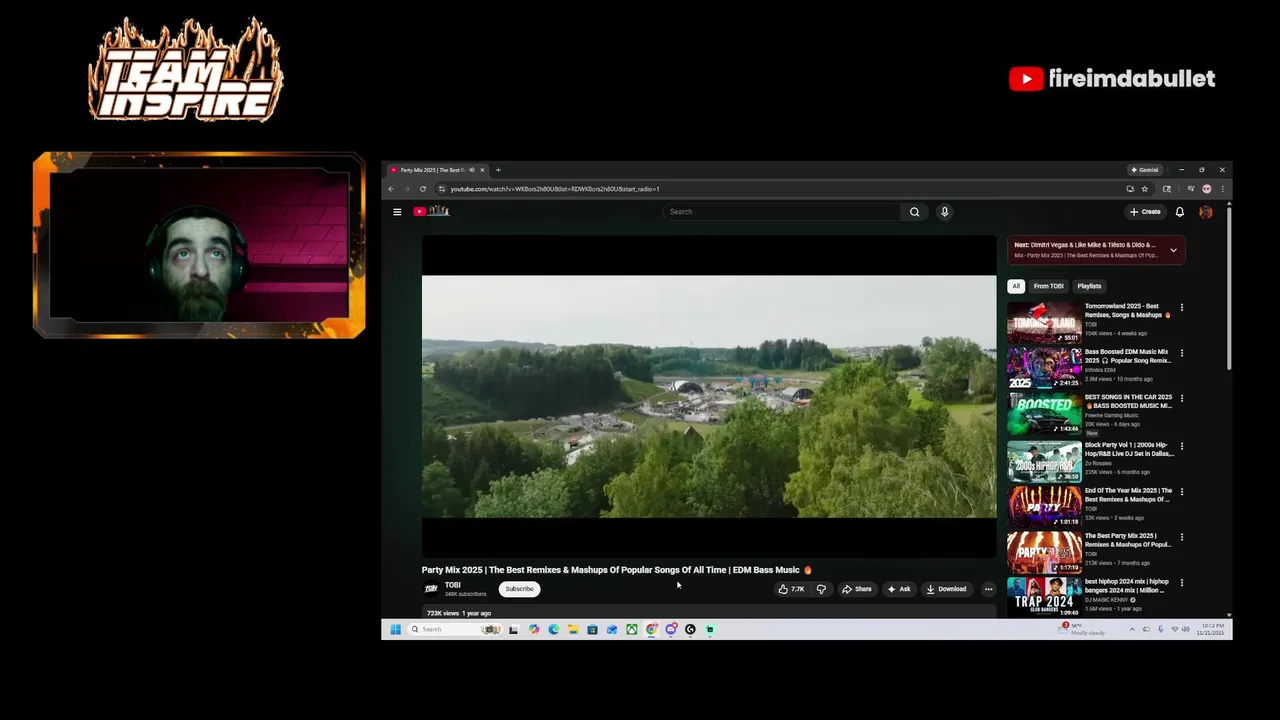This screenshot has height=720, width=1280.
Task: Select the Playlists filter chip
Action: (x=1089, y=286)
